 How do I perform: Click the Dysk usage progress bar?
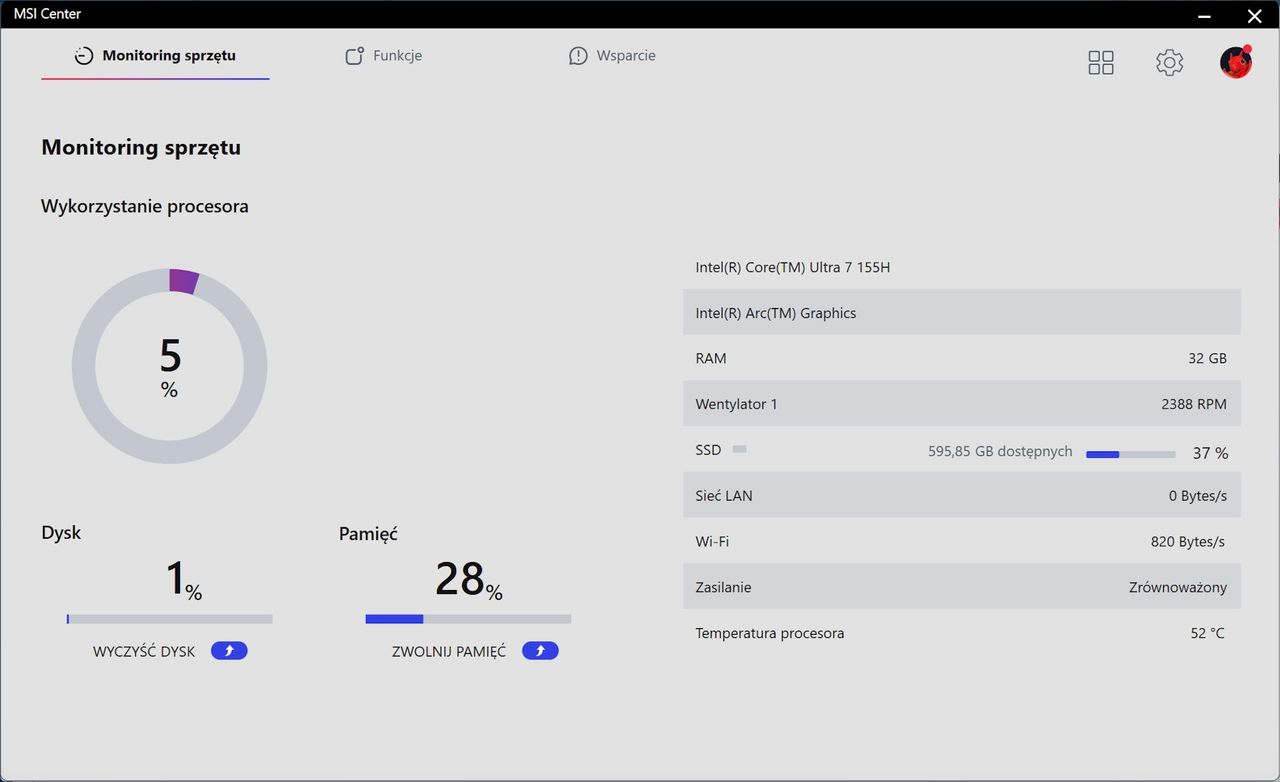point(169,619)
